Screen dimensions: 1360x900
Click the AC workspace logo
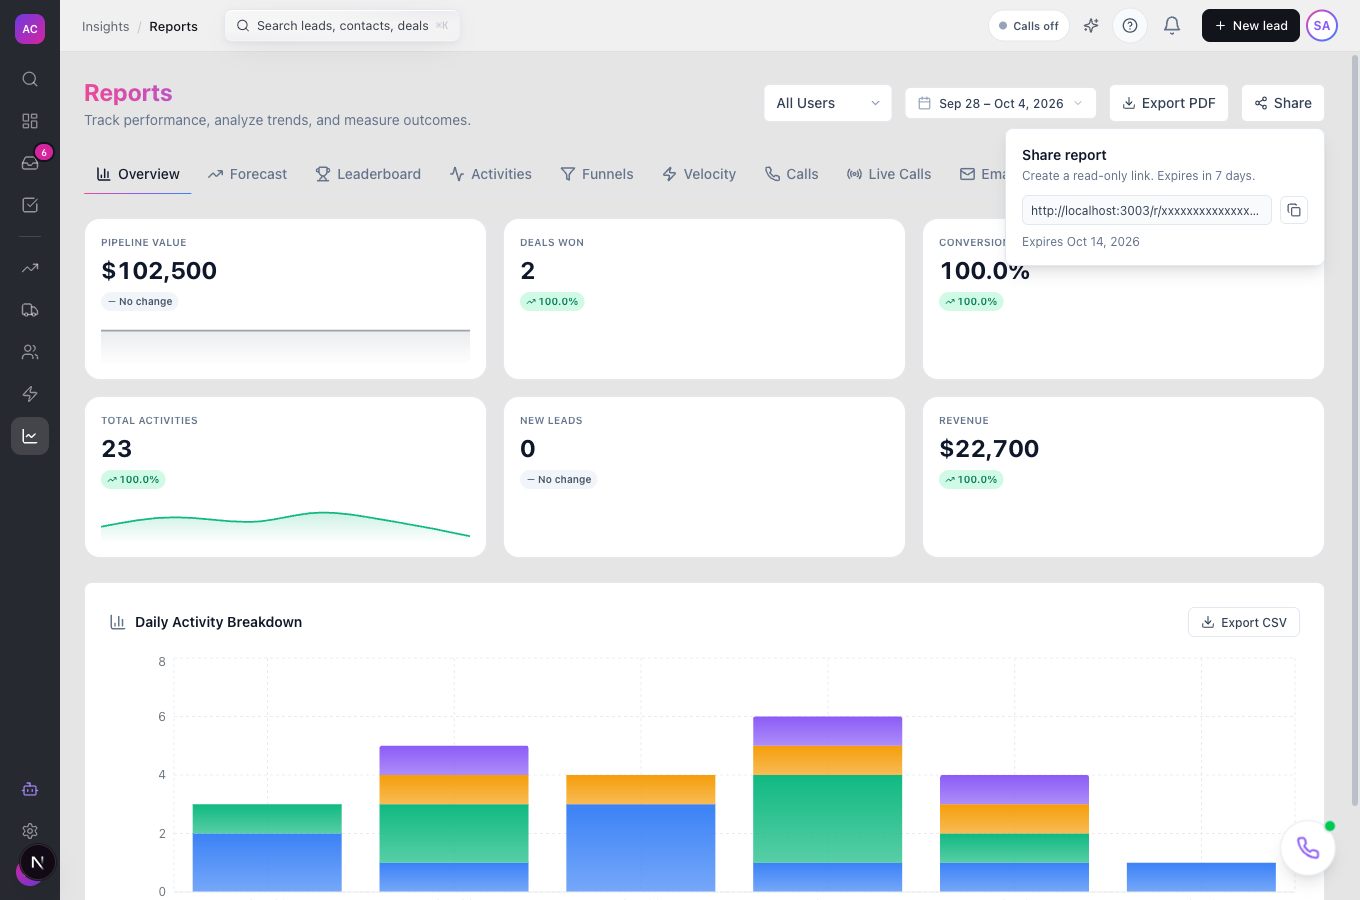[30, 29]
